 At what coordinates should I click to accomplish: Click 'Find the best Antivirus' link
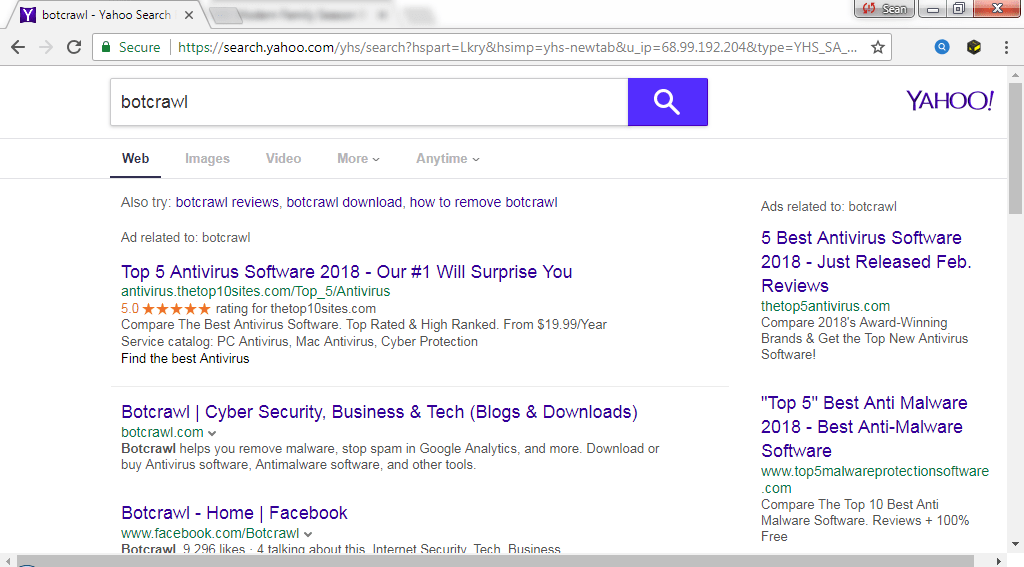point(185,359)
